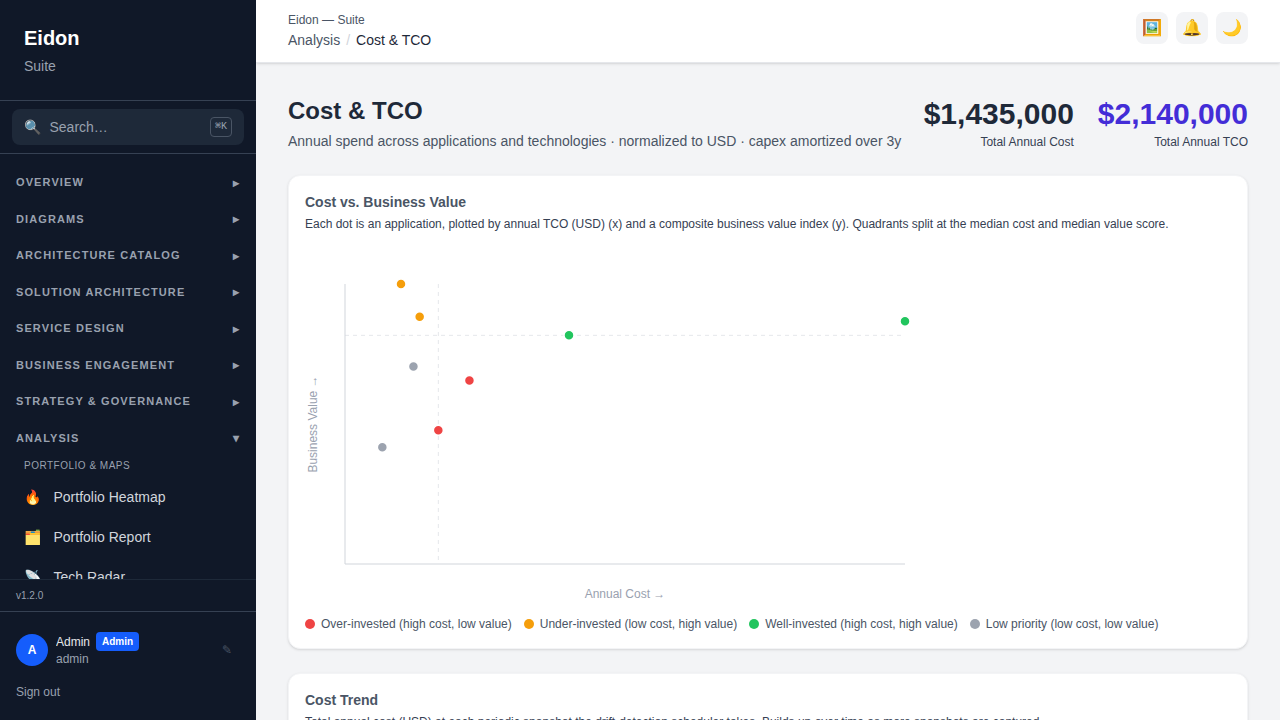Click the Low priority gray legend swatch
Image resolution: width=1280 pixels, height=720 pixels.
(975, 624)
